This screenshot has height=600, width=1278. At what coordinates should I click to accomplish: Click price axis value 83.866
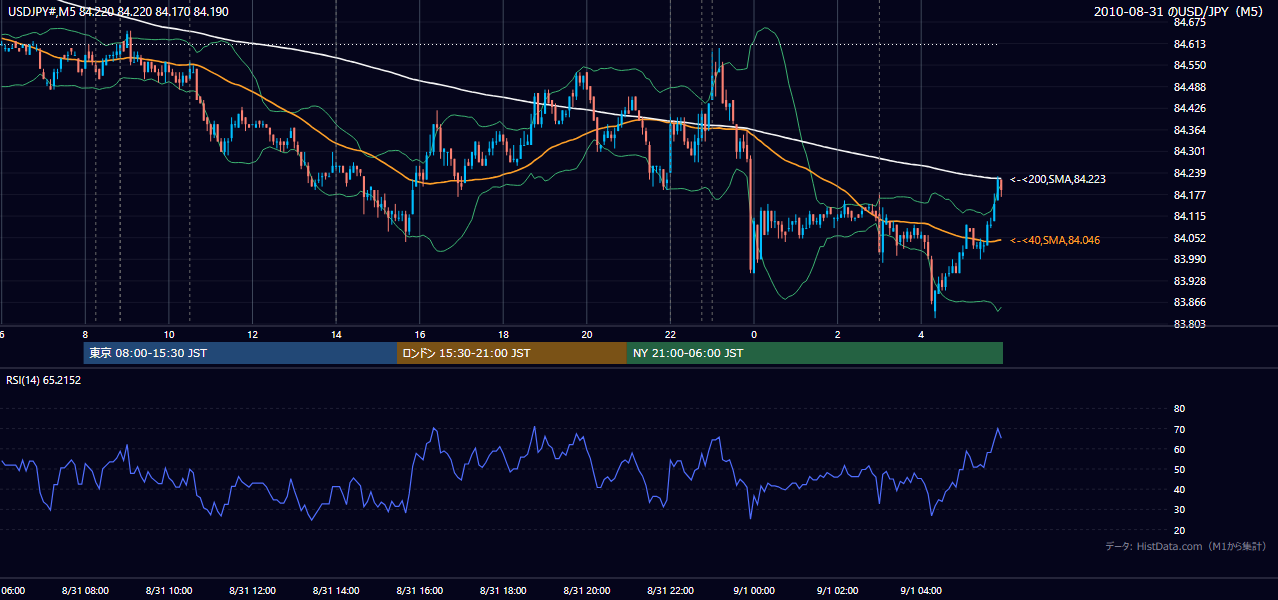1190,302
